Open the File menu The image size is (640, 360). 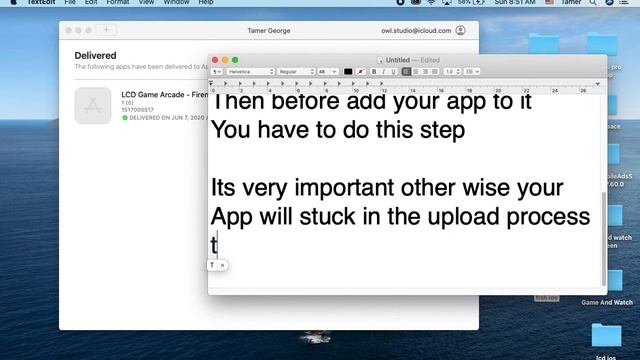(70, 2)
